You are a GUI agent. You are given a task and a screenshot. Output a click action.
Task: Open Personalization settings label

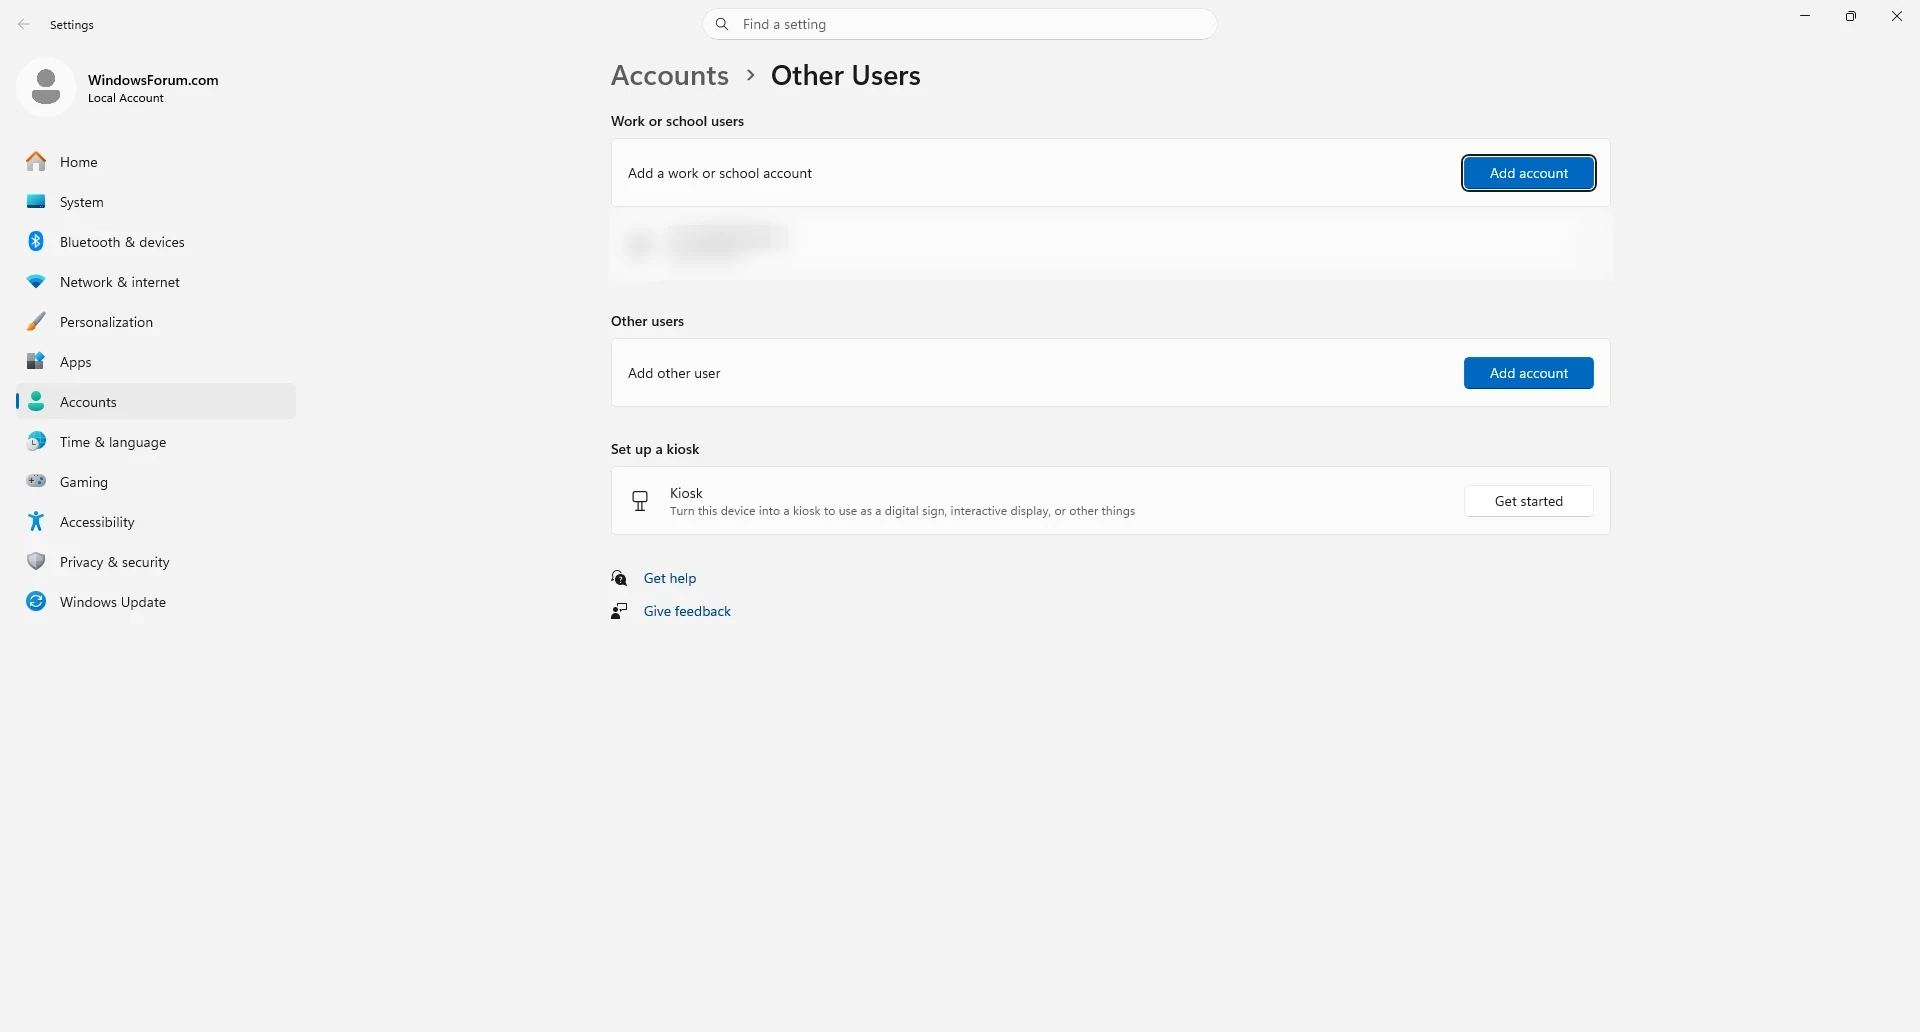pos(107,322)
